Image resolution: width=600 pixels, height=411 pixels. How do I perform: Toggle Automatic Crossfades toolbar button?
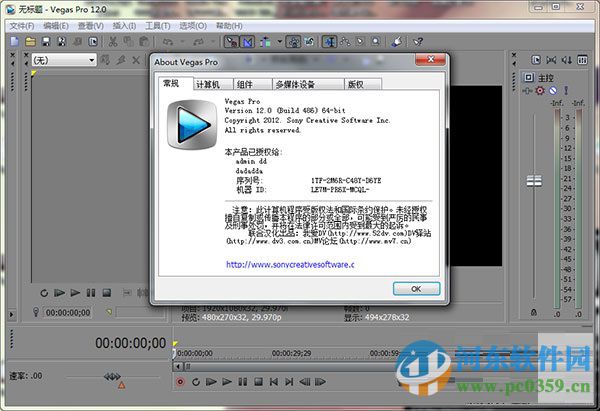pyautogui.click(x=247, y=41)
